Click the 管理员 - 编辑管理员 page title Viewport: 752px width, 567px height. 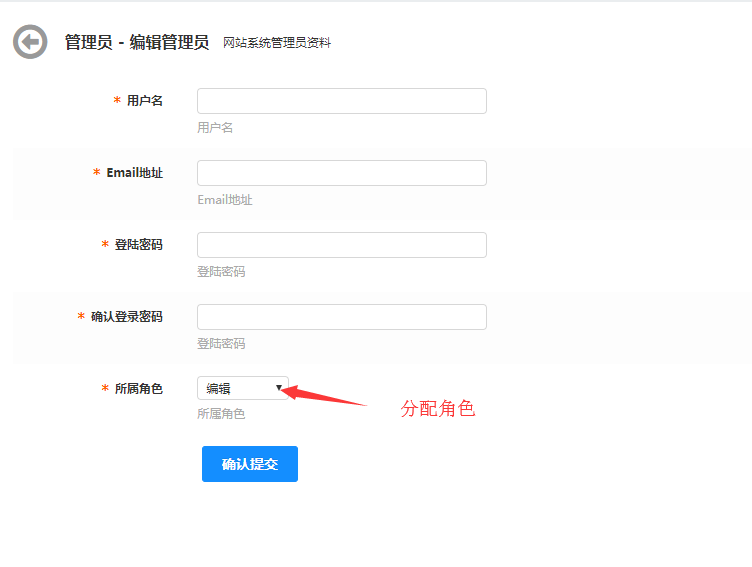136,42
